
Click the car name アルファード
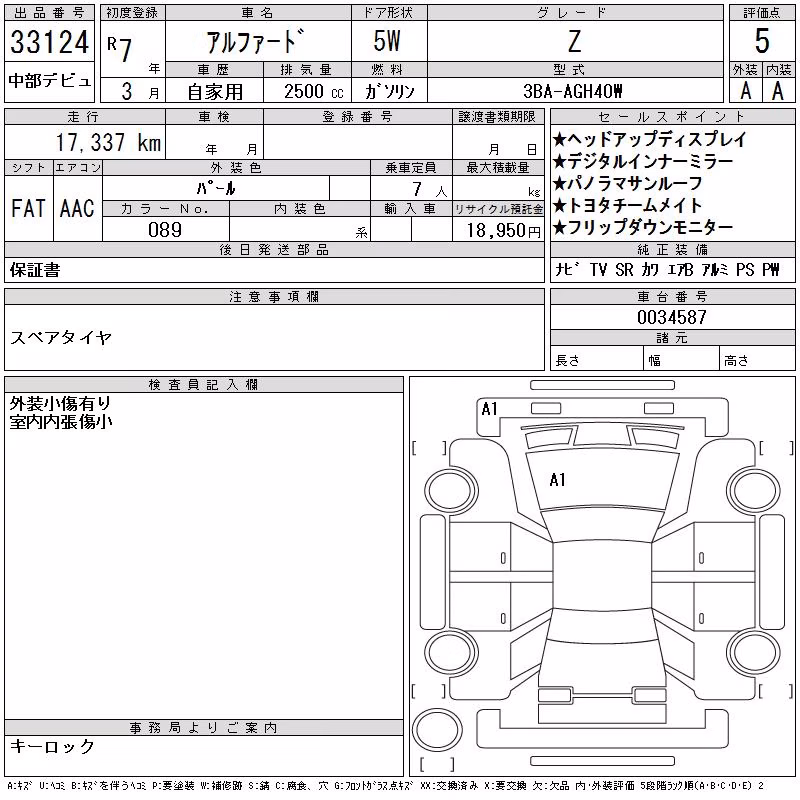(256, 41)
